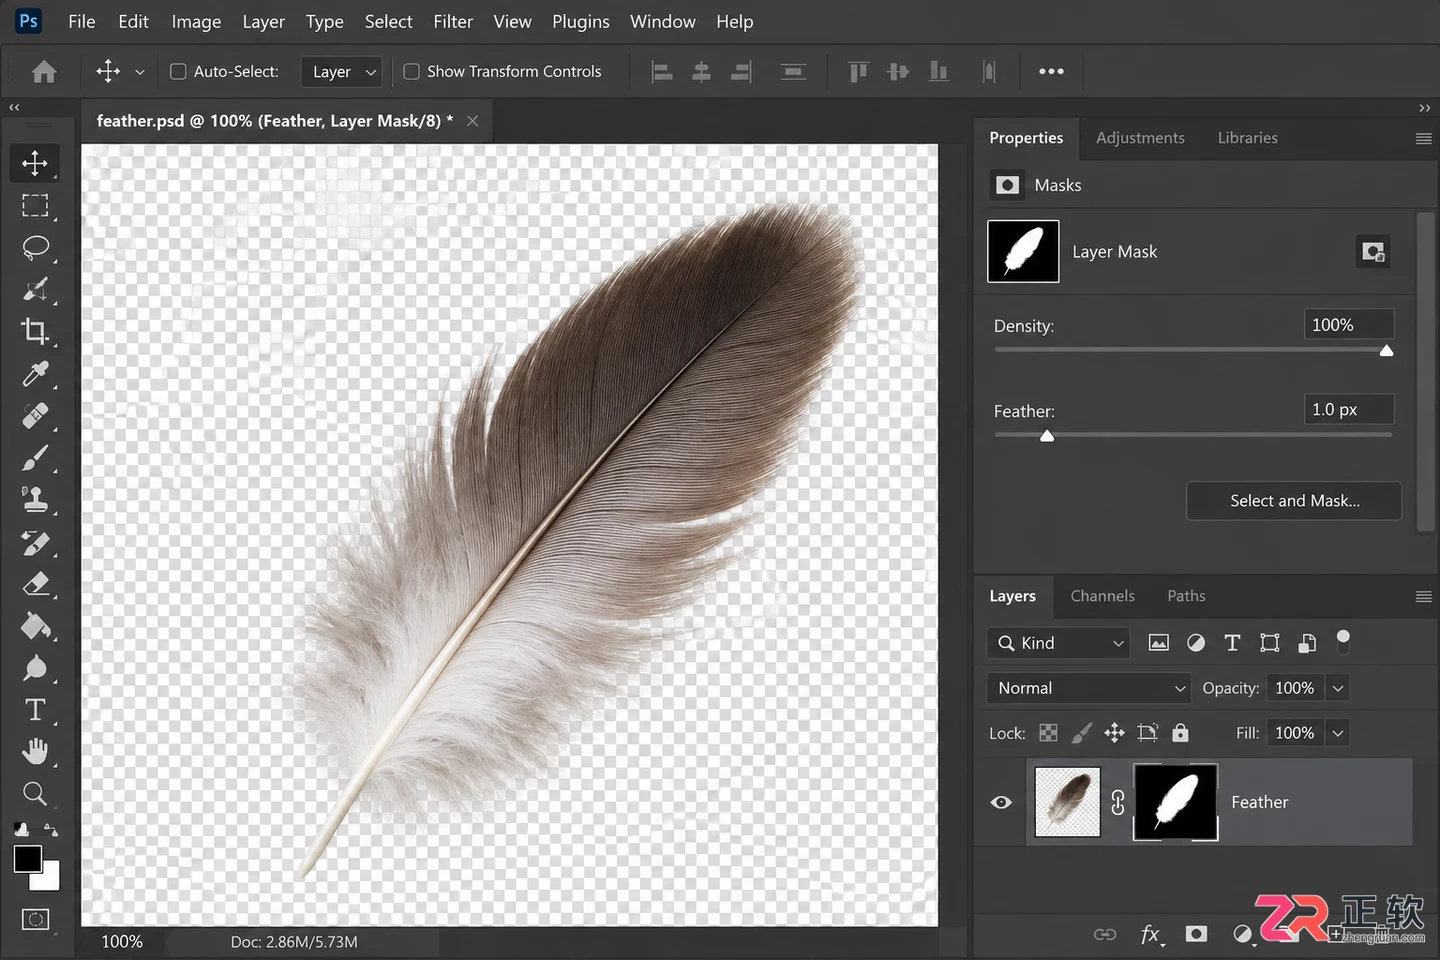This screenshot has width=1440, height=960.
Task: Select the Type tool
Action: (35, 710)
